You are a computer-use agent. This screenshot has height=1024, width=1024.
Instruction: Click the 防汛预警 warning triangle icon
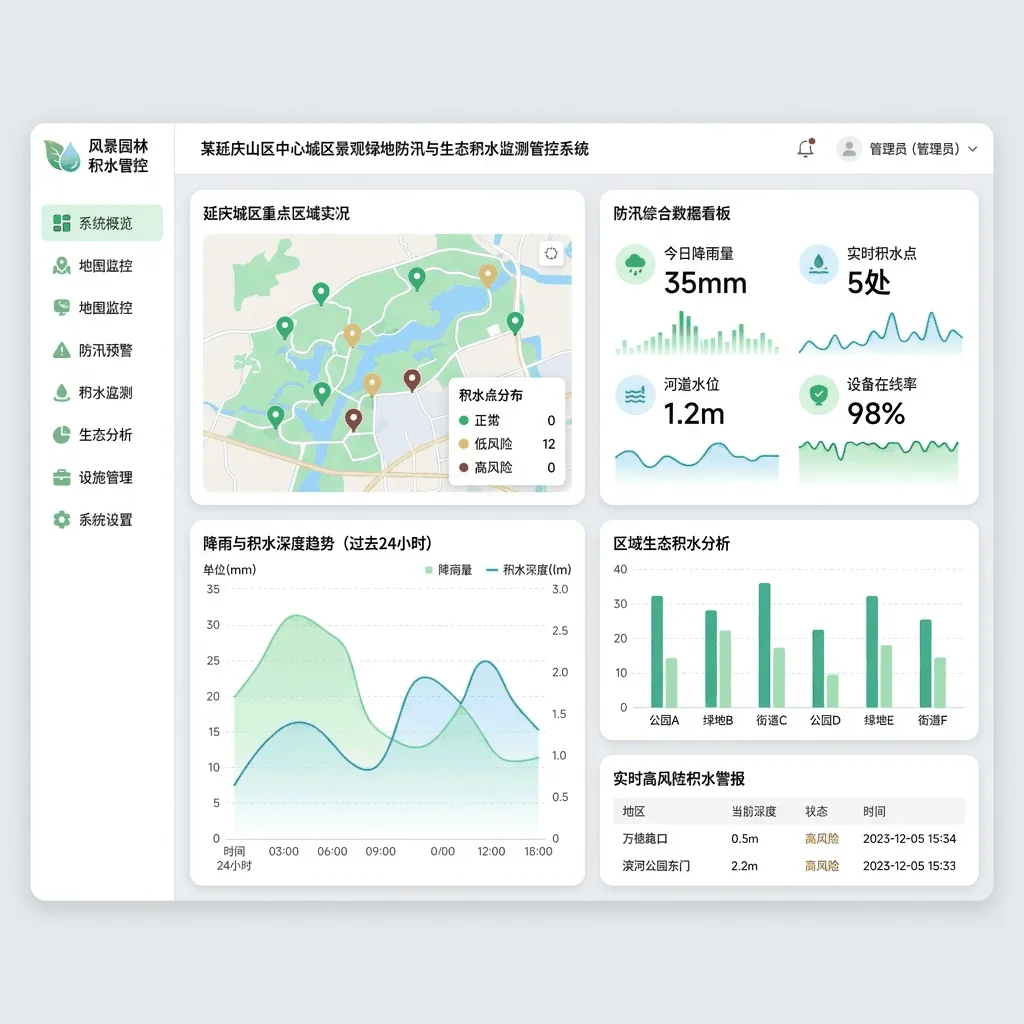click(x=61, y=350)
